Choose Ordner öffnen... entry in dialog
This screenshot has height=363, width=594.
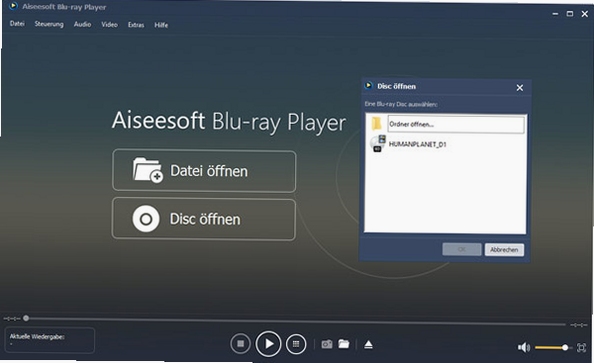click(x=456, y=124)
